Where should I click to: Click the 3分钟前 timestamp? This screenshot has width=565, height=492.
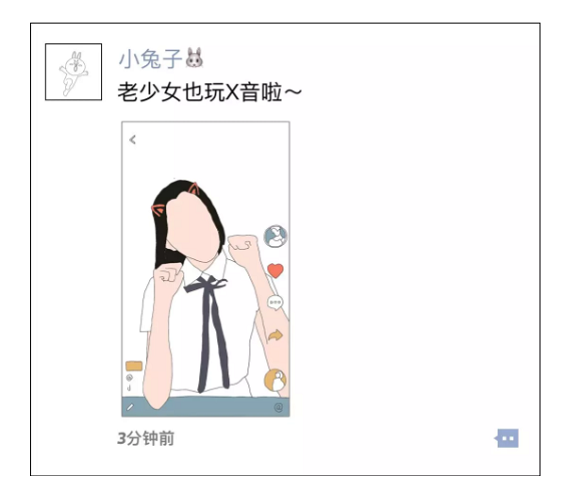point(146,439)
